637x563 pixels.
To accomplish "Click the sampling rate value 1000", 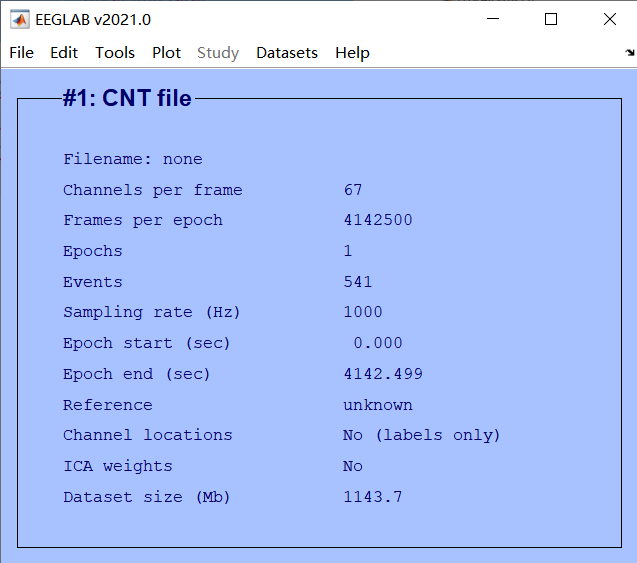I will point(363,312).
